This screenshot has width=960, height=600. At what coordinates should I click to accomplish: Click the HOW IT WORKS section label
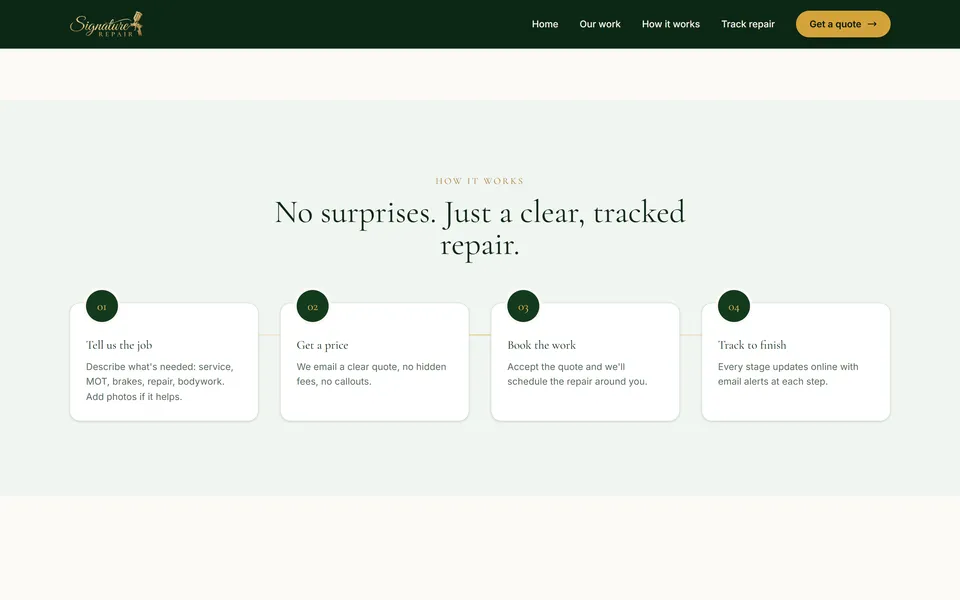(479, 181)
